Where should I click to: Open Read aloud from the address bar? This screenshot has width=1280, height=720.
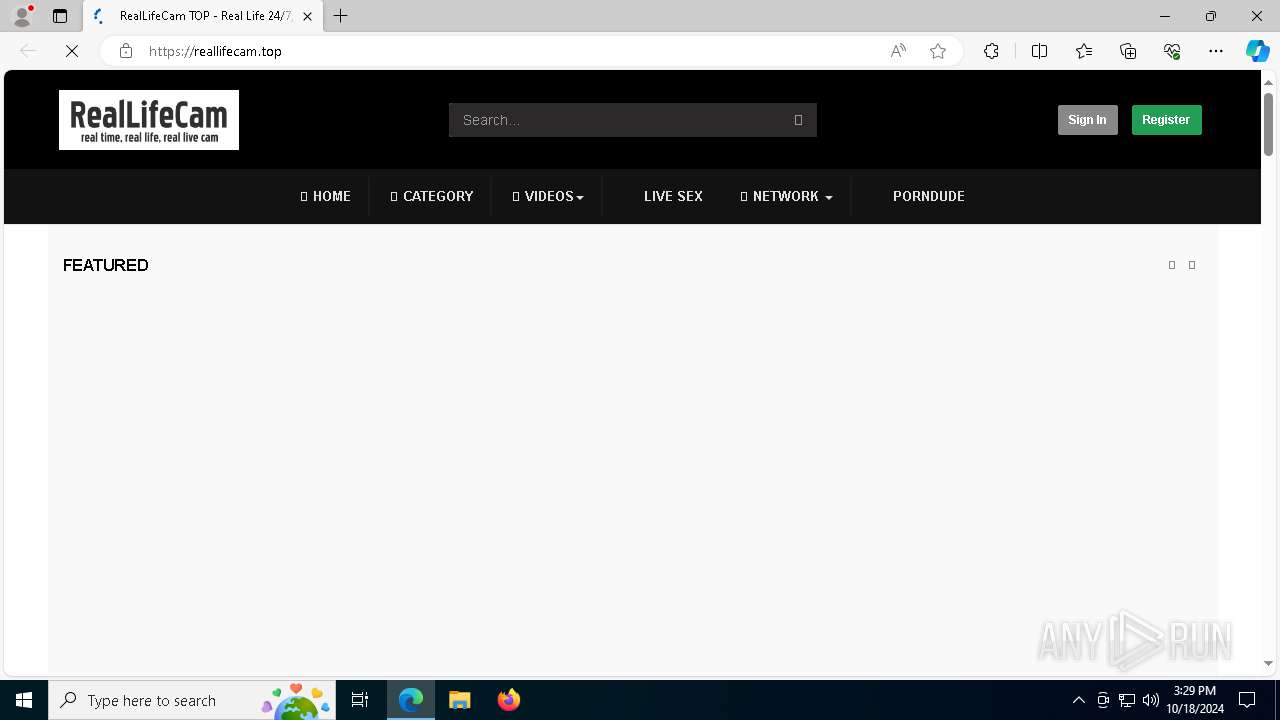(x=898, y=51)
